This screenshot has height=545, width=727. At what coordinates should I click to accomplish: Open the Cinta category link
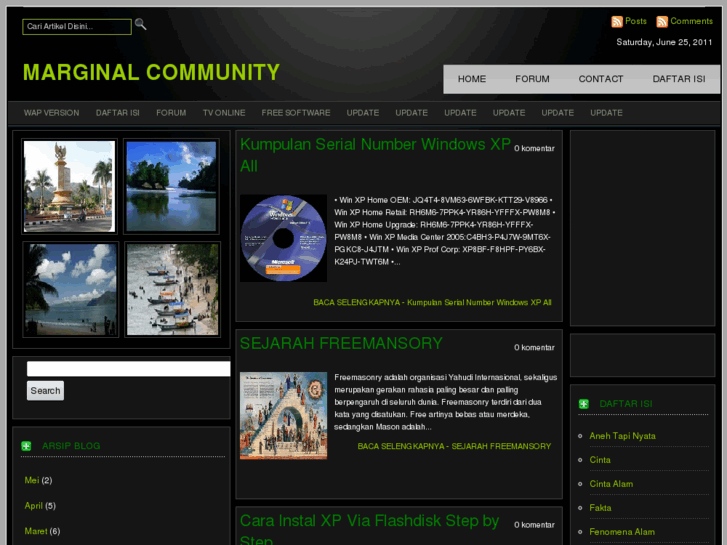click(600, 460)
